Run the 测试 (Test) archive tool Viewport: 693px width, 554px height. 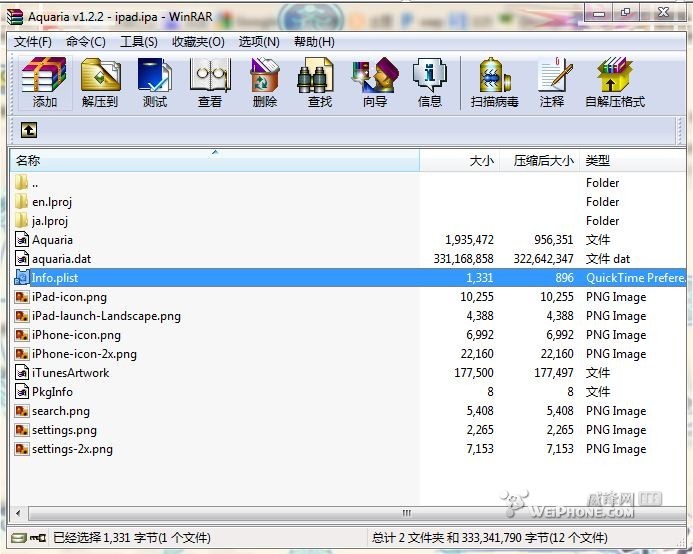pyautogui.click(x=155, y=81)
